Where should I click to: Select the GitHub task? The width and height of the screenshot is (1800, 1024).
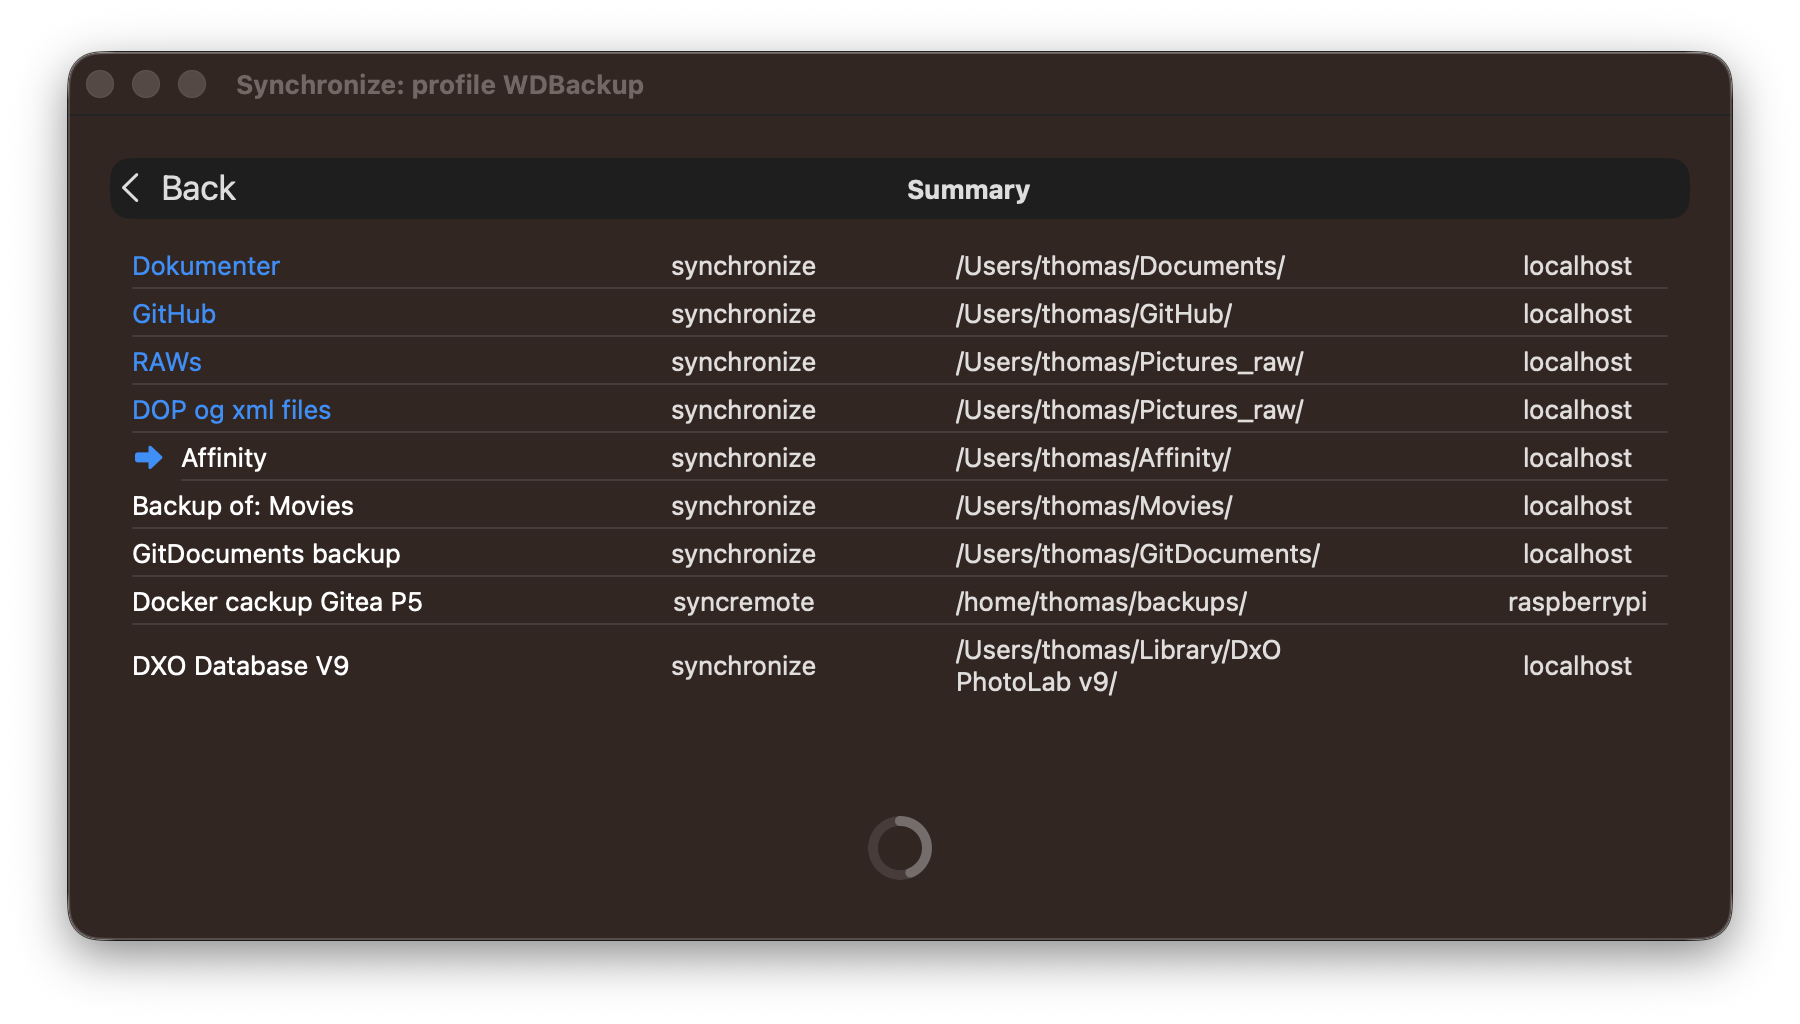coord(174,314)
